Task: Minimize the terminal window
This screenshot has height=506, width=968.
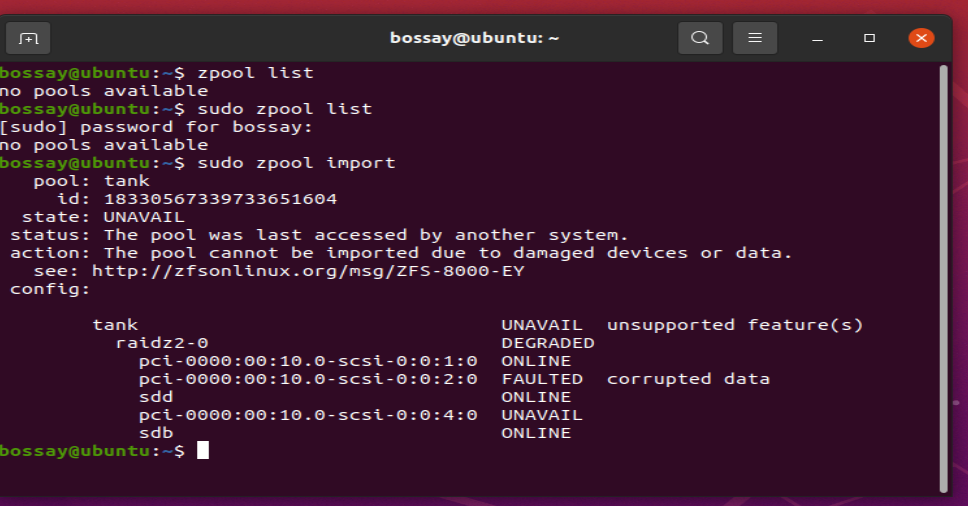Action: click(817, 38)
